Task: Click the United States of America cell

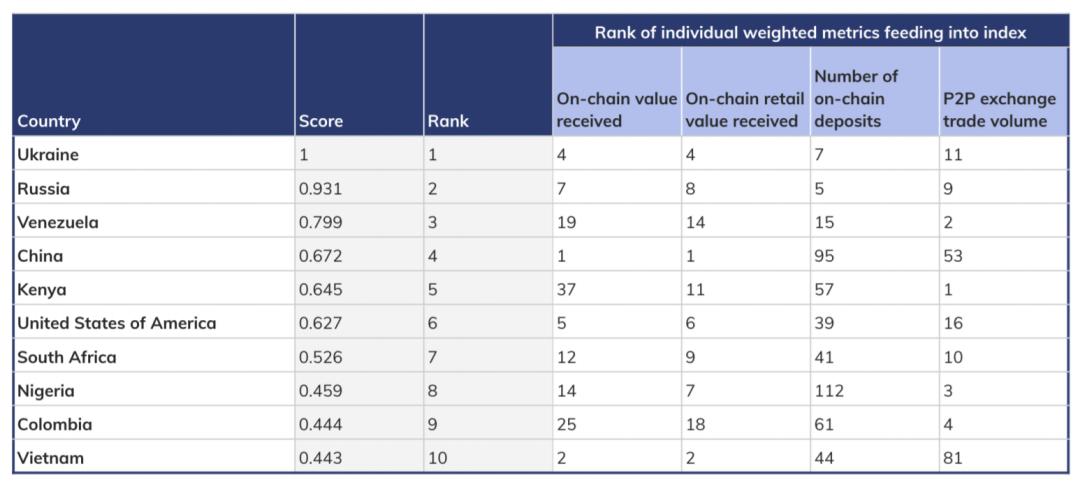Action: 116,323
